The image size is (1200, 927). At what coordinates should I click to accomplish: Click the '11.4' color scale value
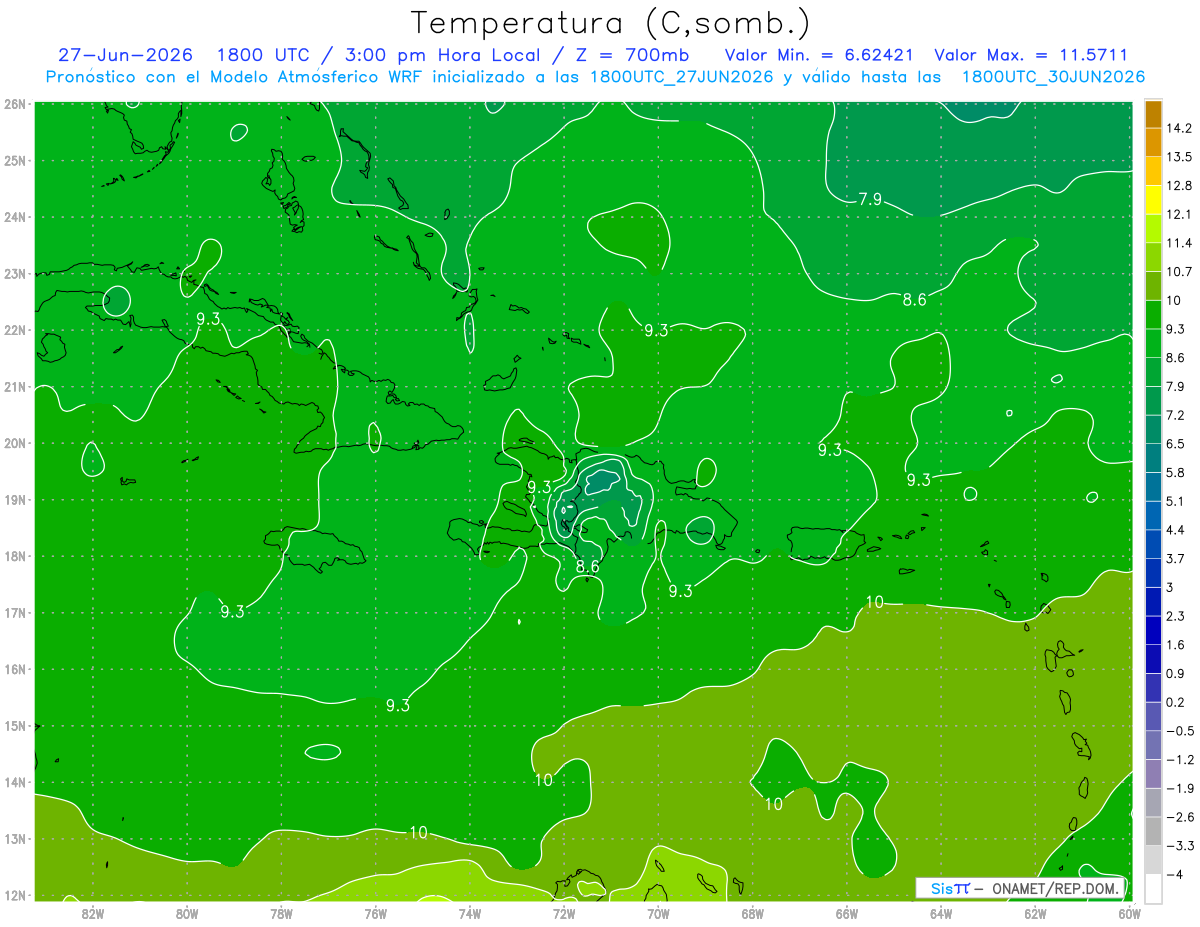click(1179, 243)
